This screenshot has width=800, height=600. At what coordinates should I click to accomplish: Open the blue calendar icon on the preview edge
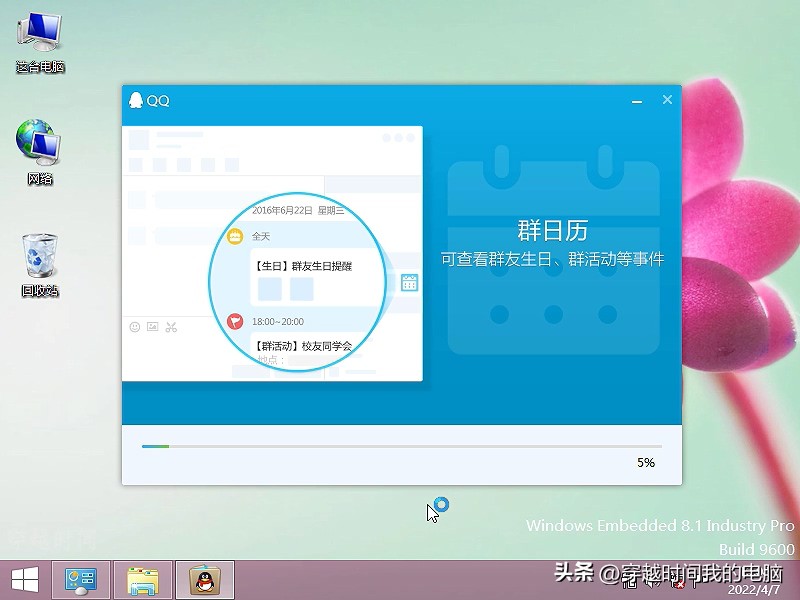tap(409, 284)
